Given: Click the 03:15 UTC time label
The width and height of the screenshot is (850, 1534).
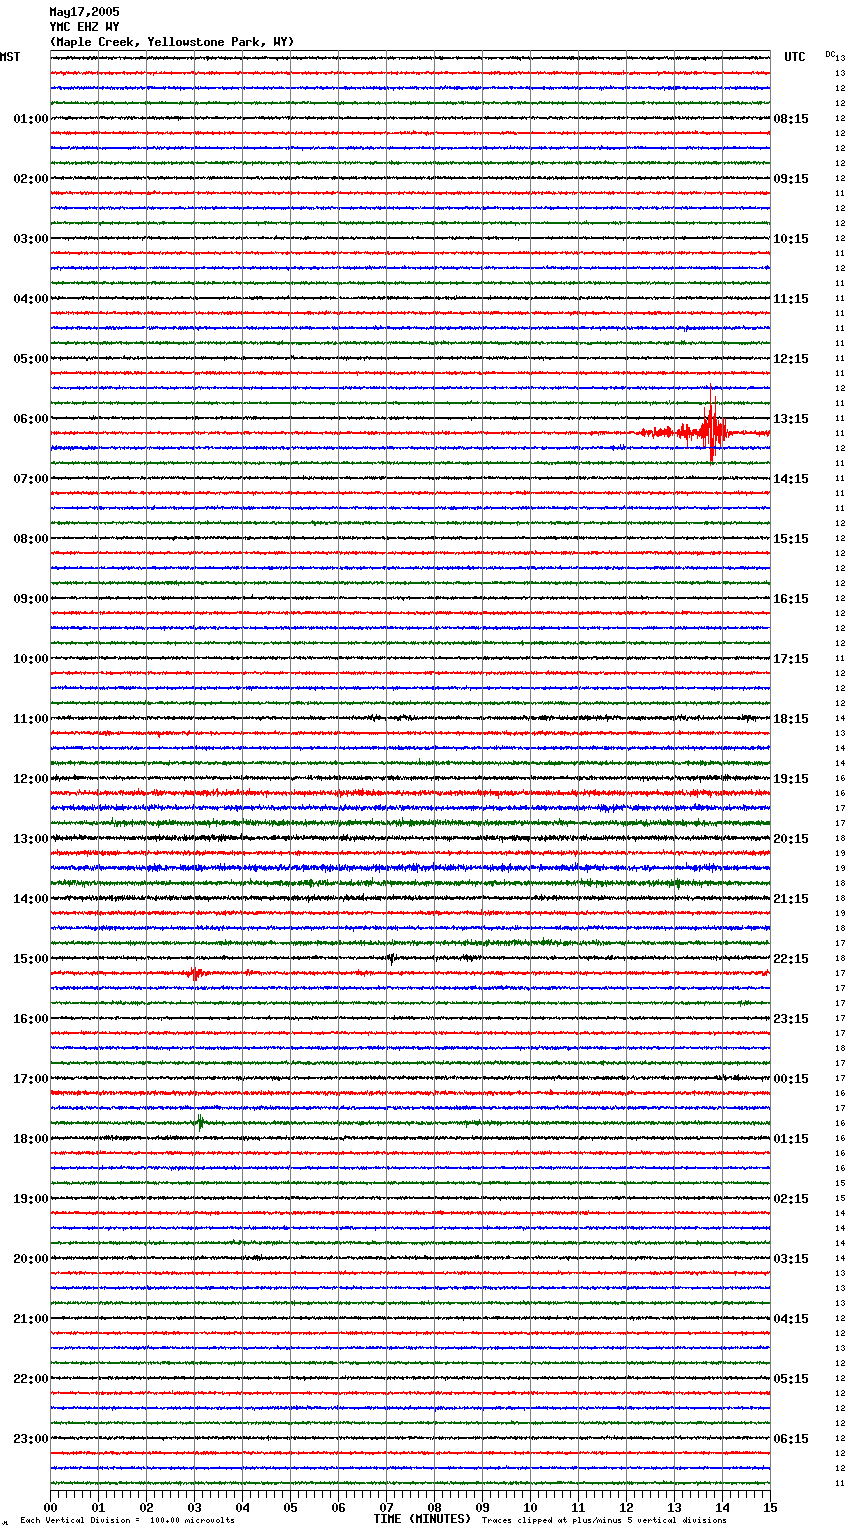Looking at the screenshot, I should 791,1259.
